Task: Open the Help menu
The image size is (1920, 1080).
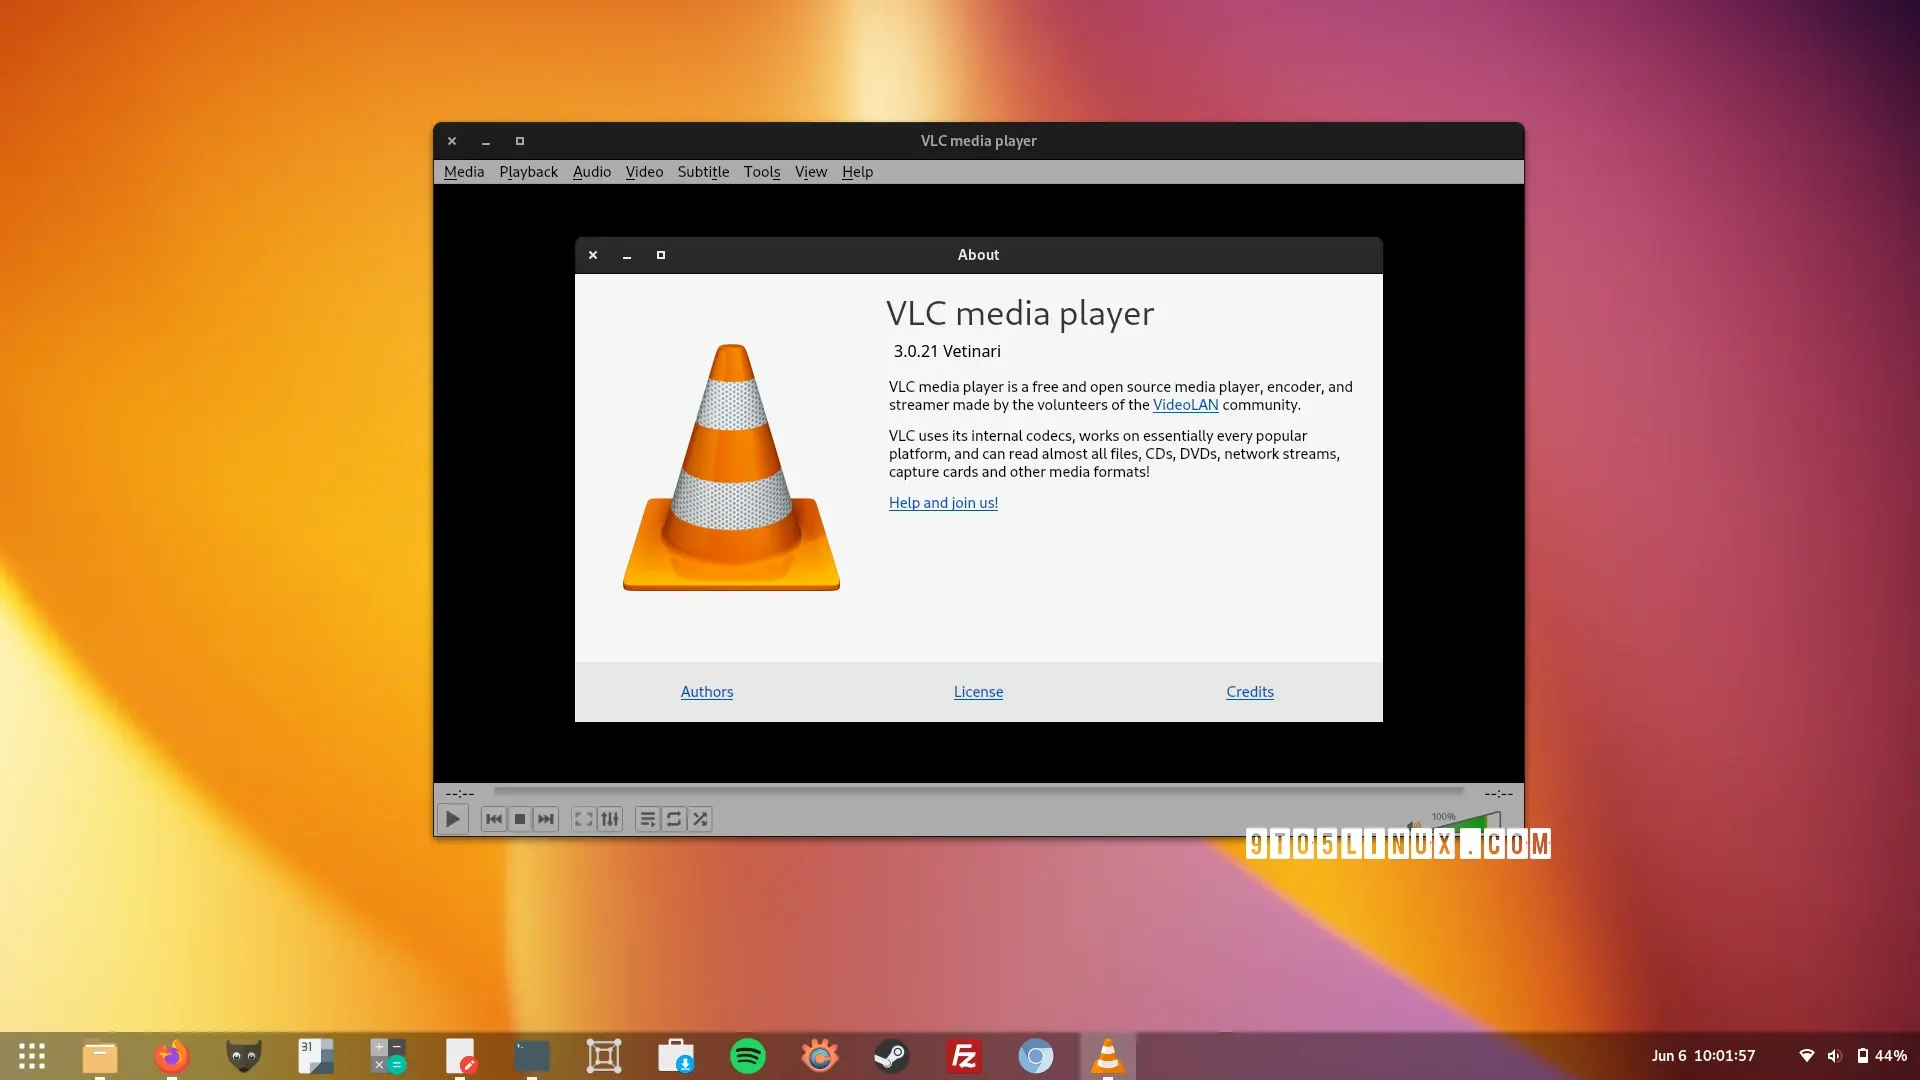Action: click(x=857, y=172)
